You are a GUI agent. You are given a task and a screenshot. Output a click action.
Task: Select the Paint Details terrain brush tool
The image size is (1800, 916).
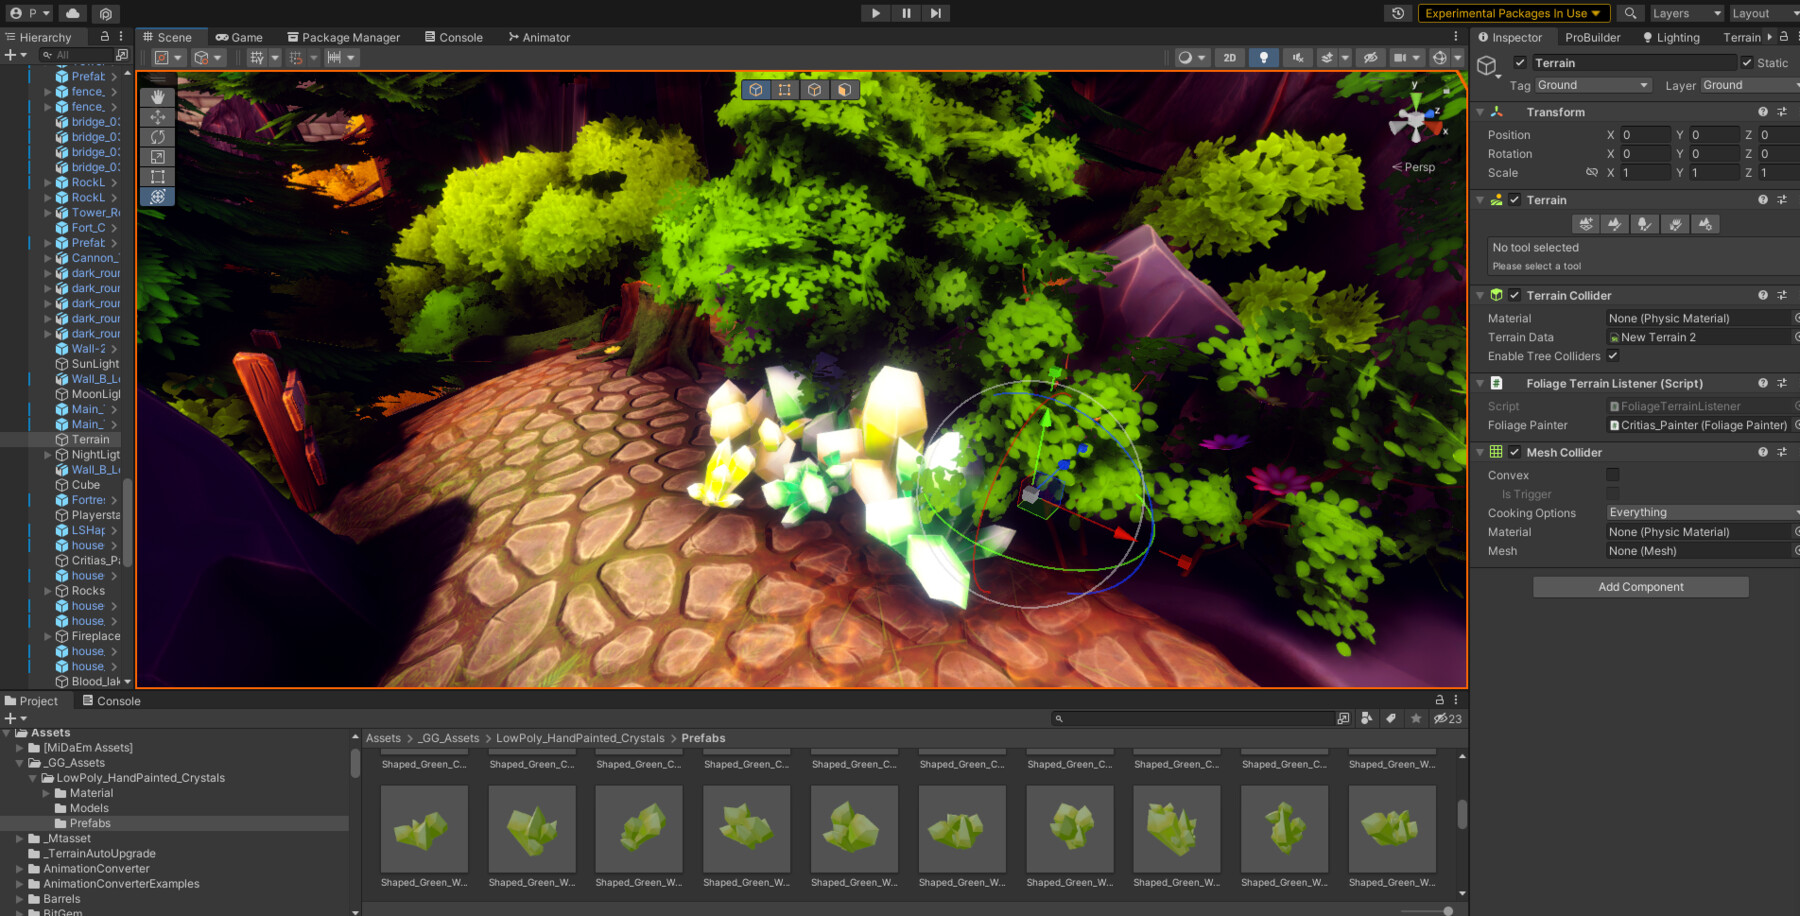[1675, 224]
